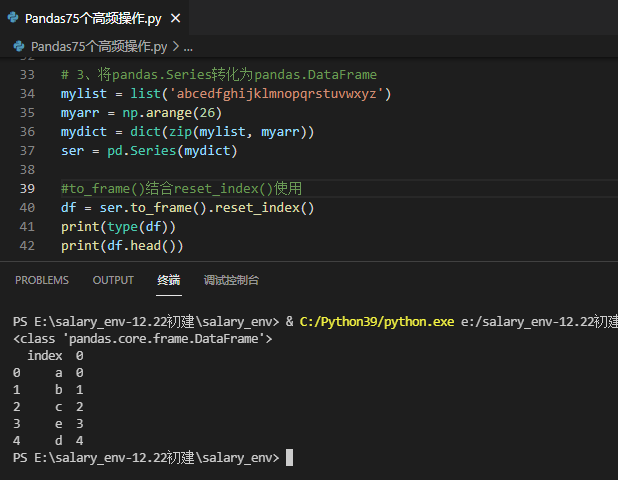Click the terminal path C:/Python39/python.exe
The height and width of the screenshot is (480, 618).
pos(377,322)
